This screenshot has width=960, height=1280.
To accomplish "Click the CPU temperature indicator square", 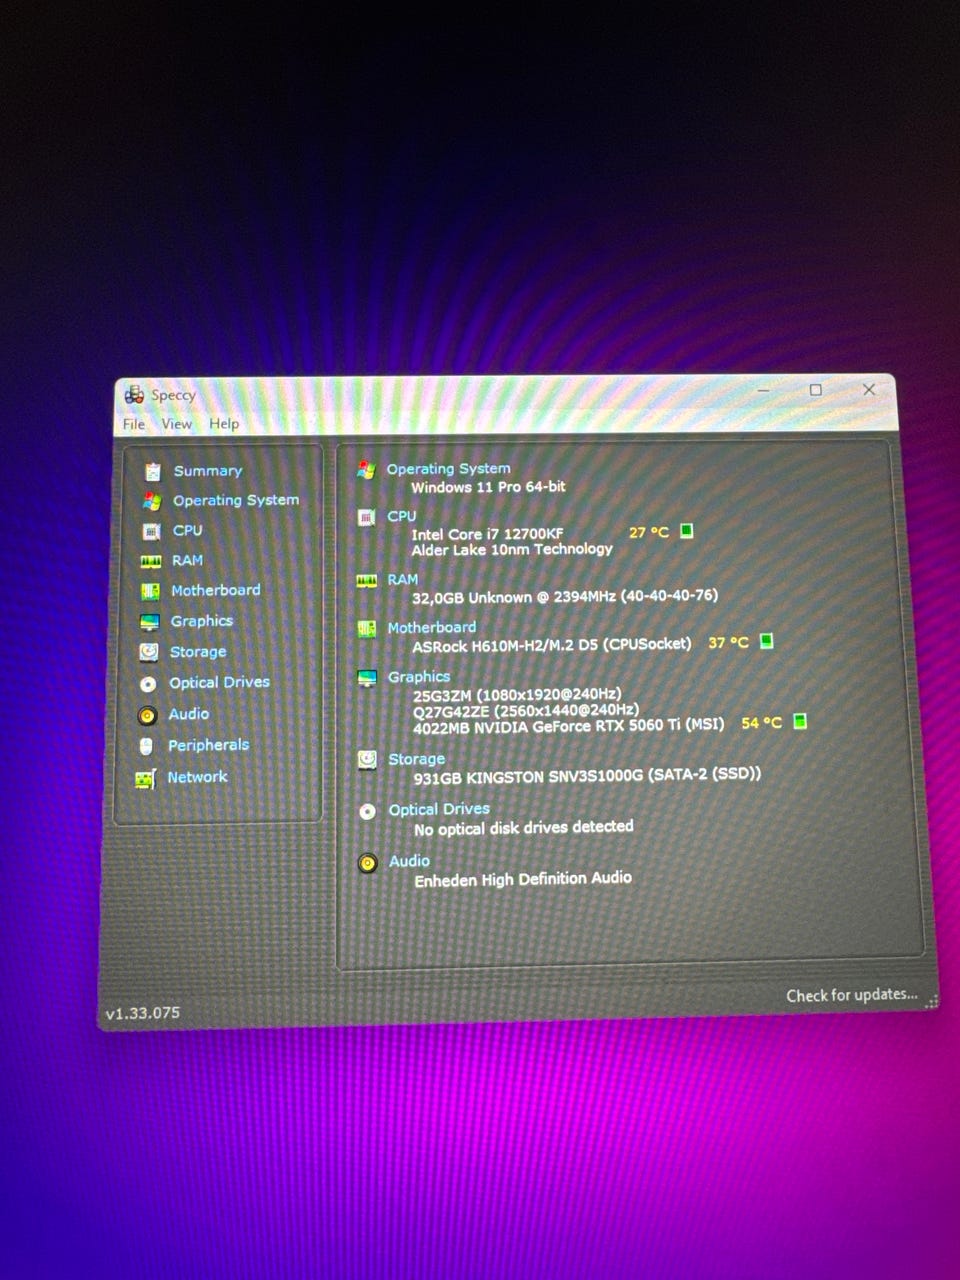I will 687,531.
